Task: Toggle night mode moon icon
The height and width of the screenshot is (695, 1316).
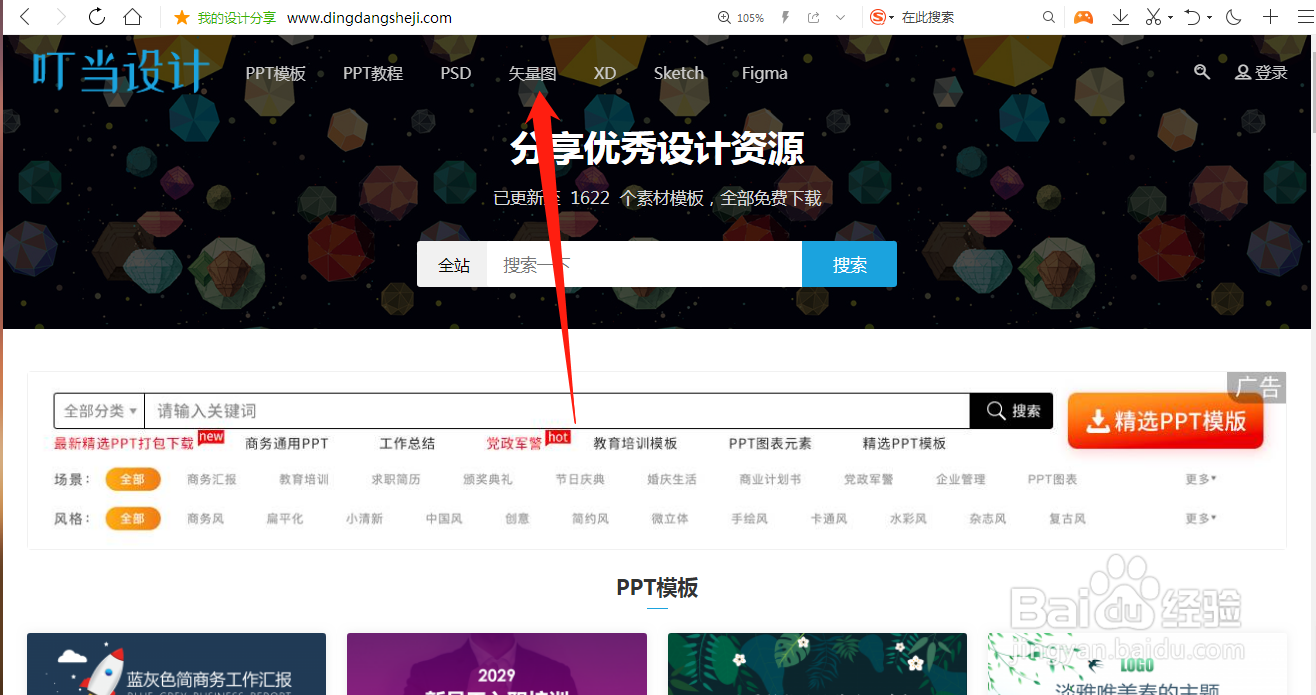Action: click(x=1234, y=17)
